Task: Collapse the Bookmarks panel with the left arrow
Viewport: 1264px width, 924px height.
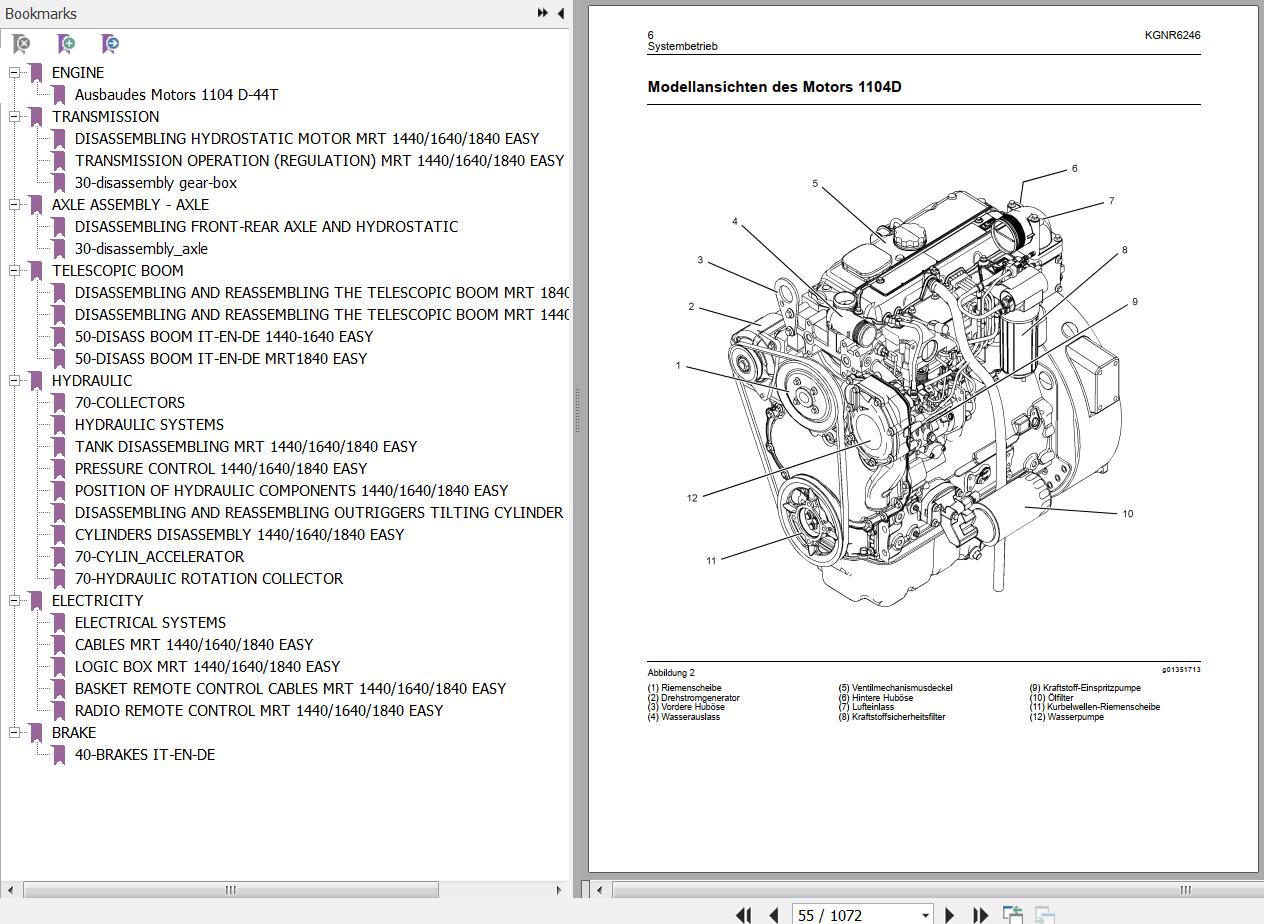Action: (x=560, y=13)
